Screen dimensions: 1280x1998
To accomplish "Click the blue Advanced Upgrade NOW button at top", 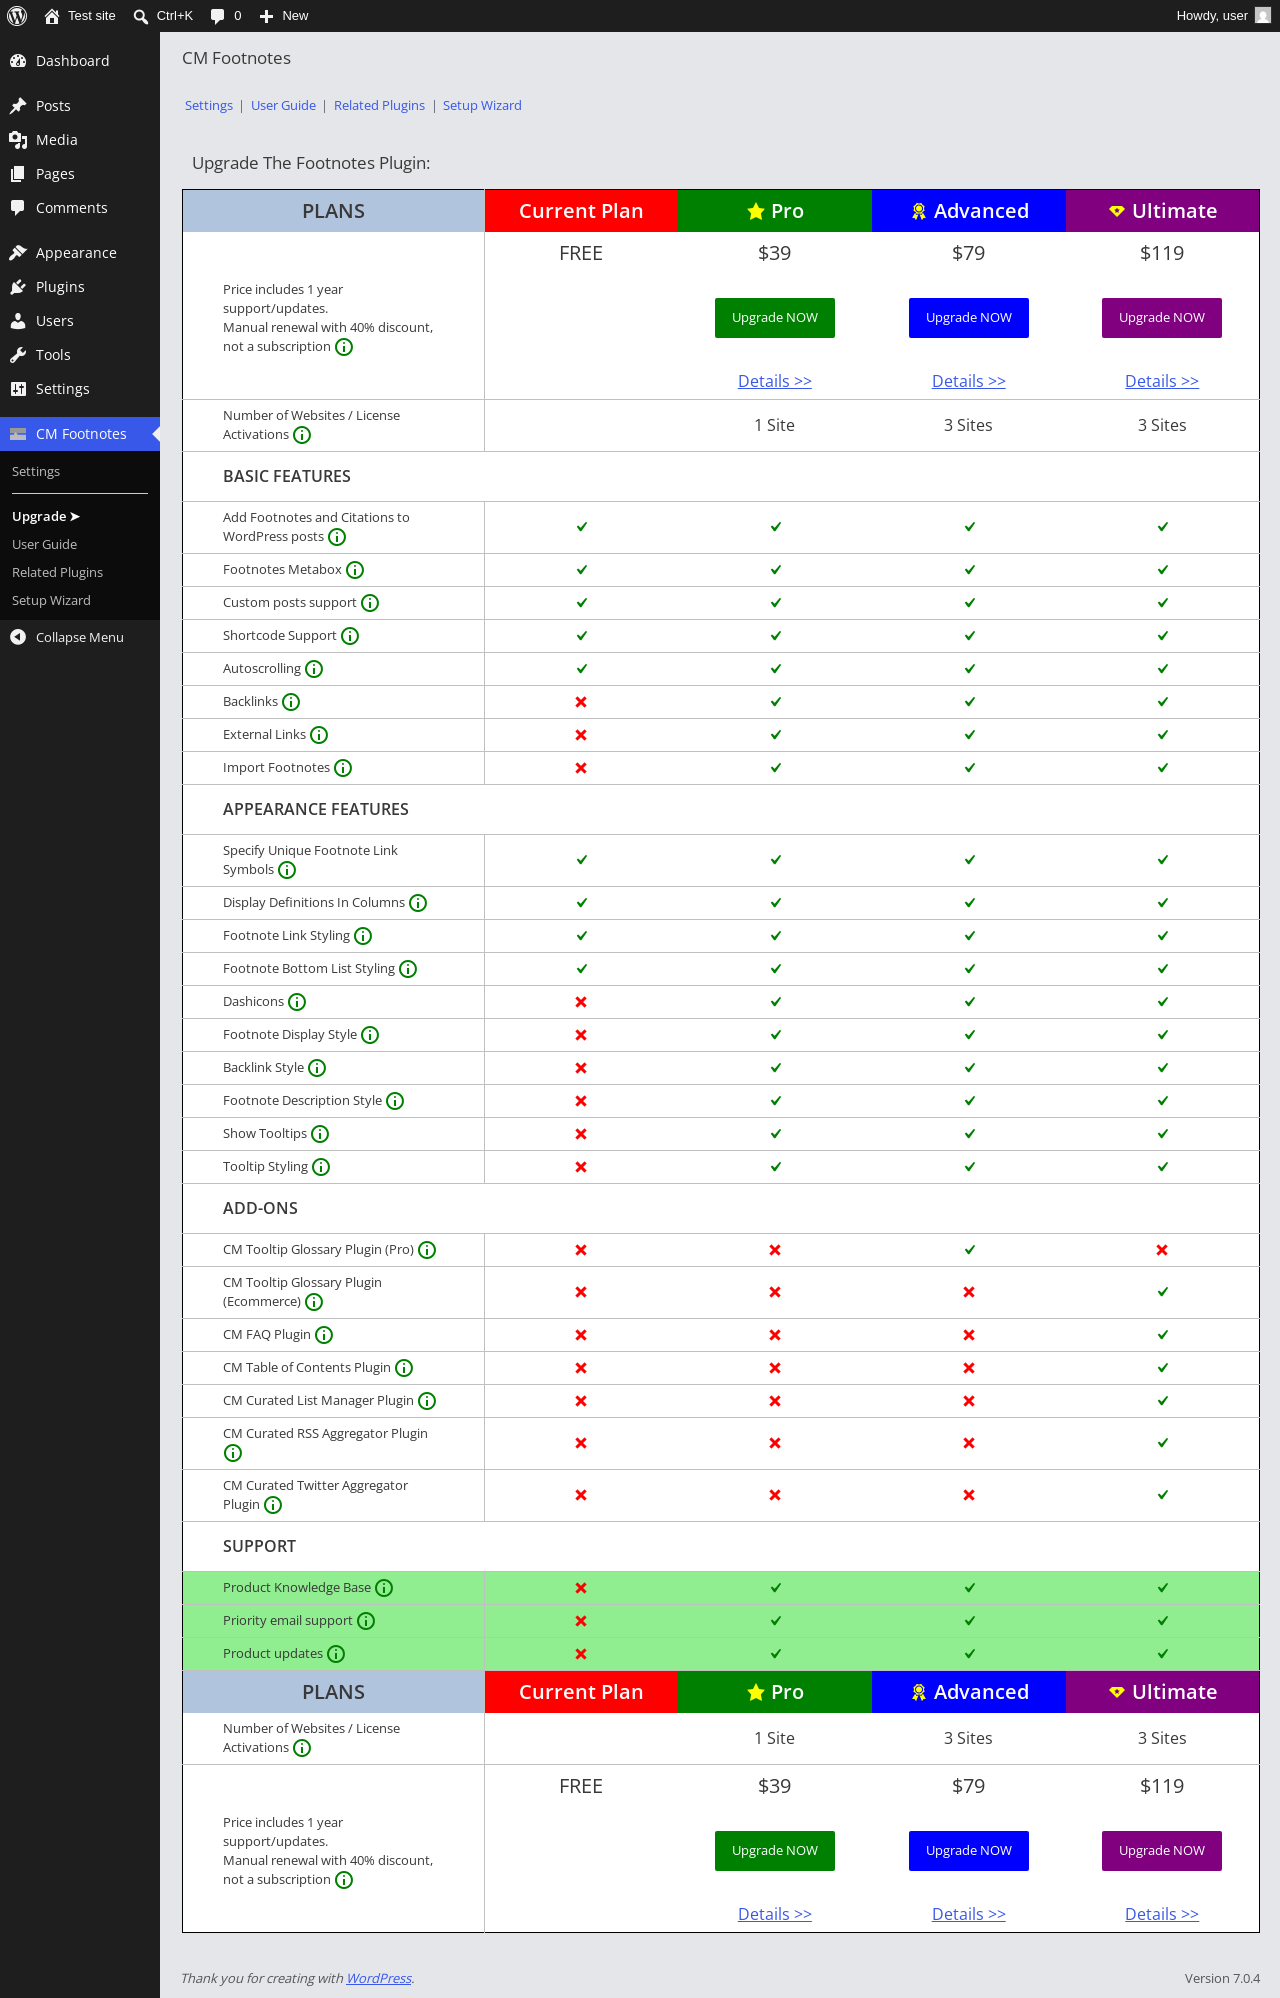I will tap(969, 318).
